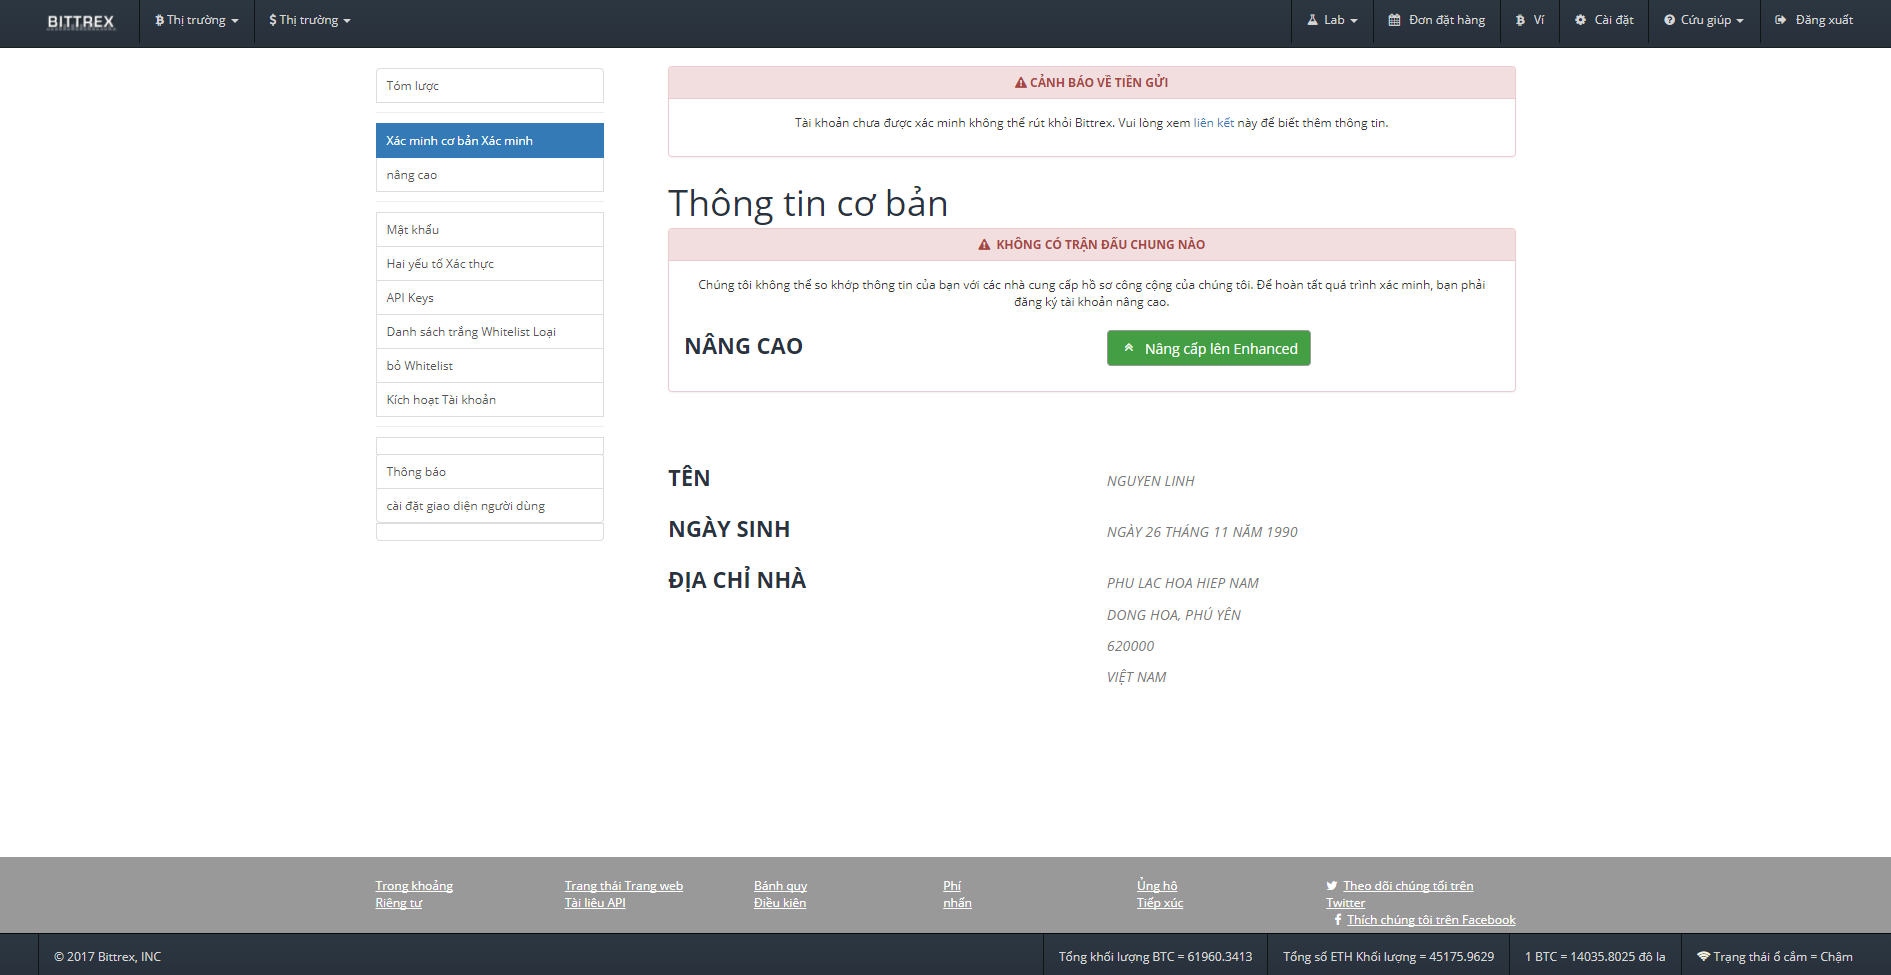Open Bánh quy footer link
The image size is (1891, 975).
click(780, 886)
